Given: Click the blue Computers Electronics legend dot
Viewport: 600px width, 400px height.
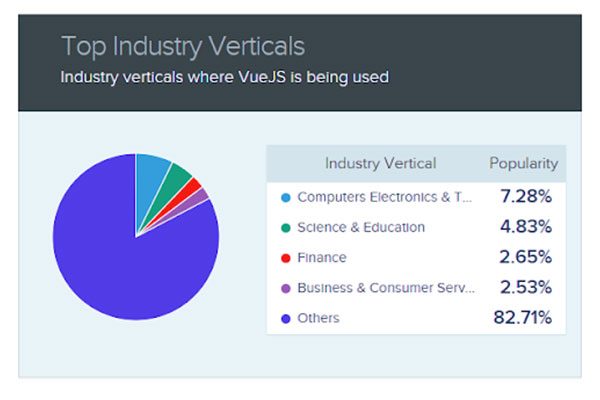Looking at the screenshot, I should point(286,198).
